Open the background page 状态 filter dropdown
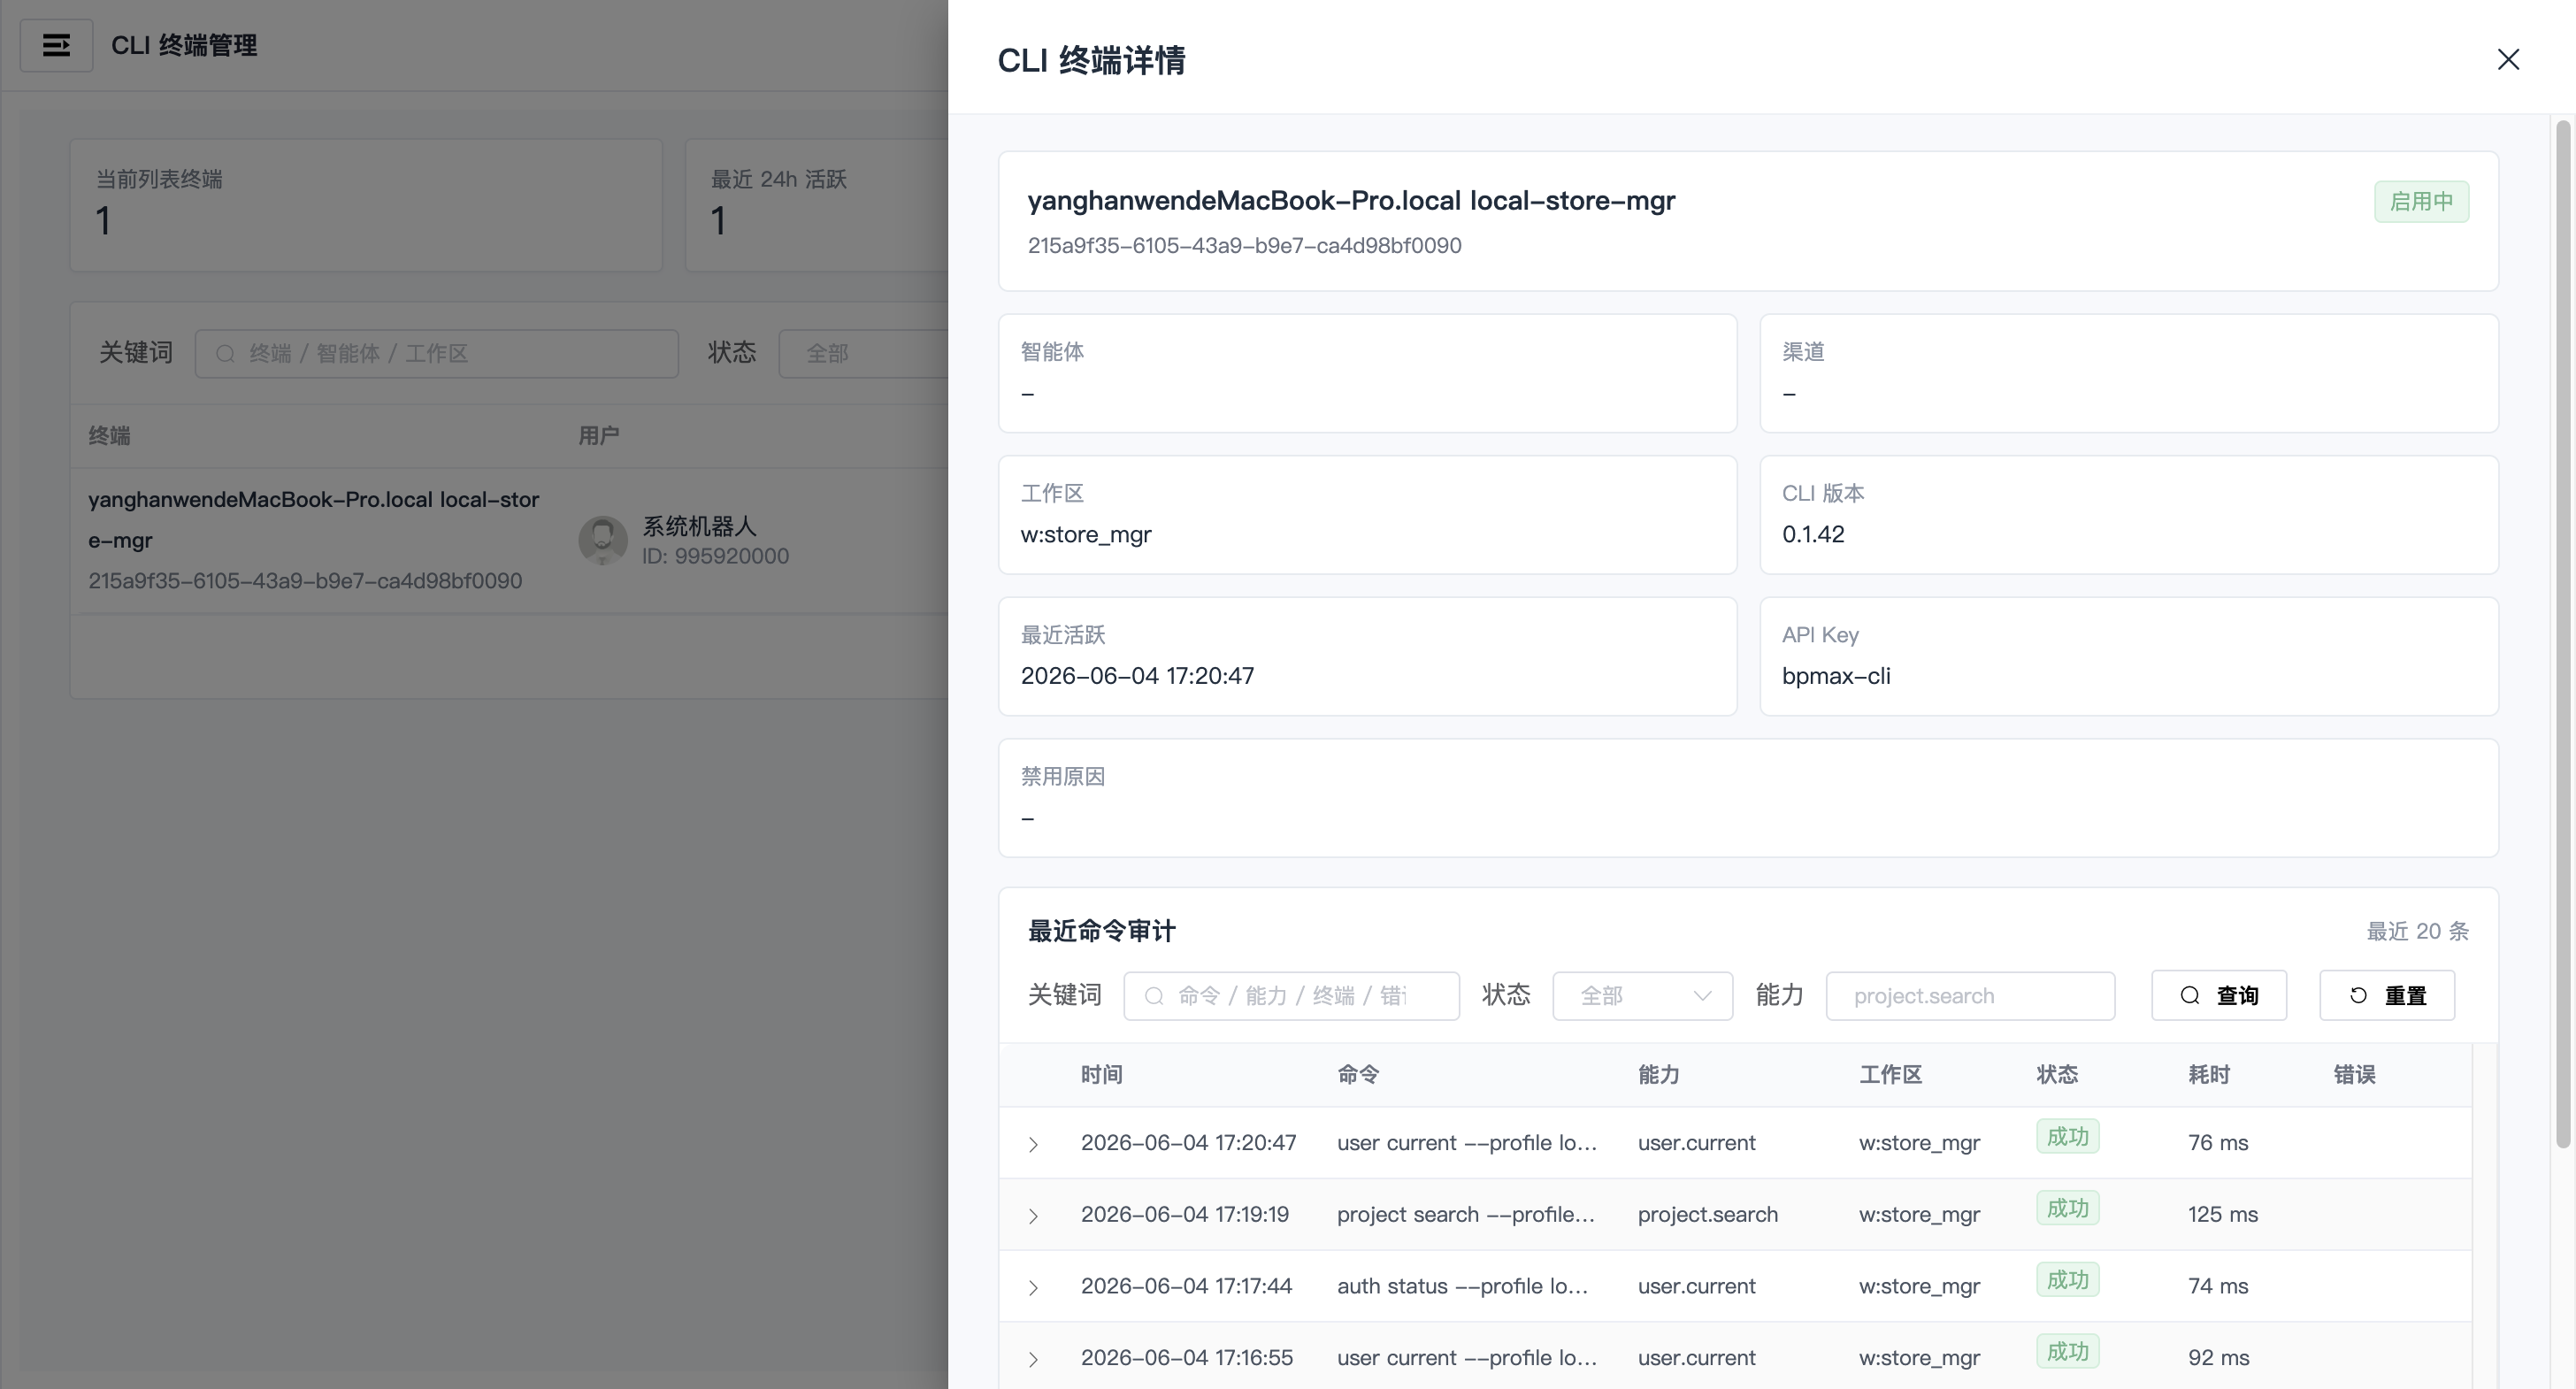2576x1389 pixels. 862,354
